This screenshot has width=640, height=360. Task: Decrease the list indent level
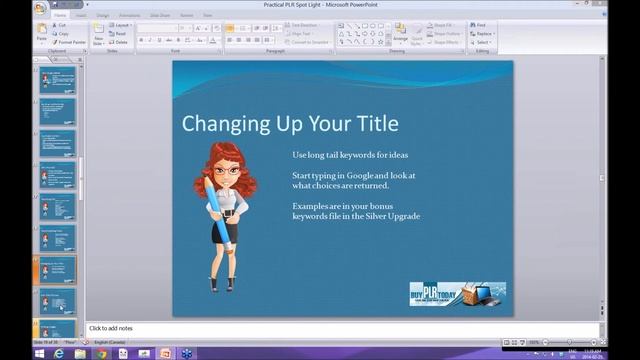[x=257, y=28]
